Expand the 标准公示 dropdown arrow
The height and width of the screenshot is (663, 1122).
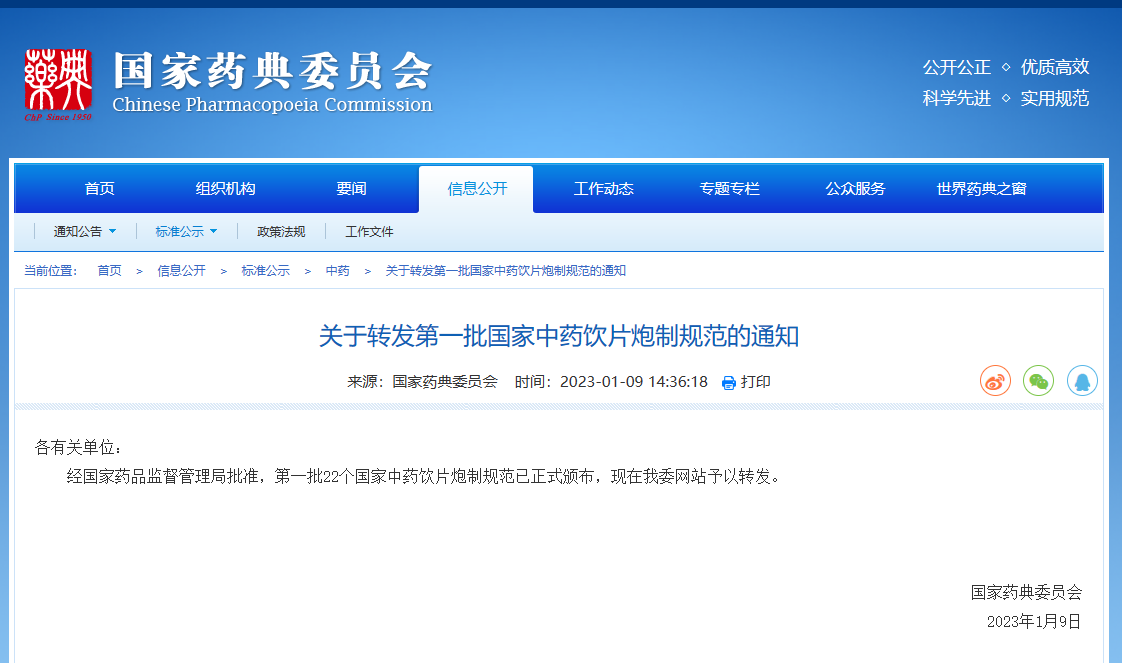[213, 231]
